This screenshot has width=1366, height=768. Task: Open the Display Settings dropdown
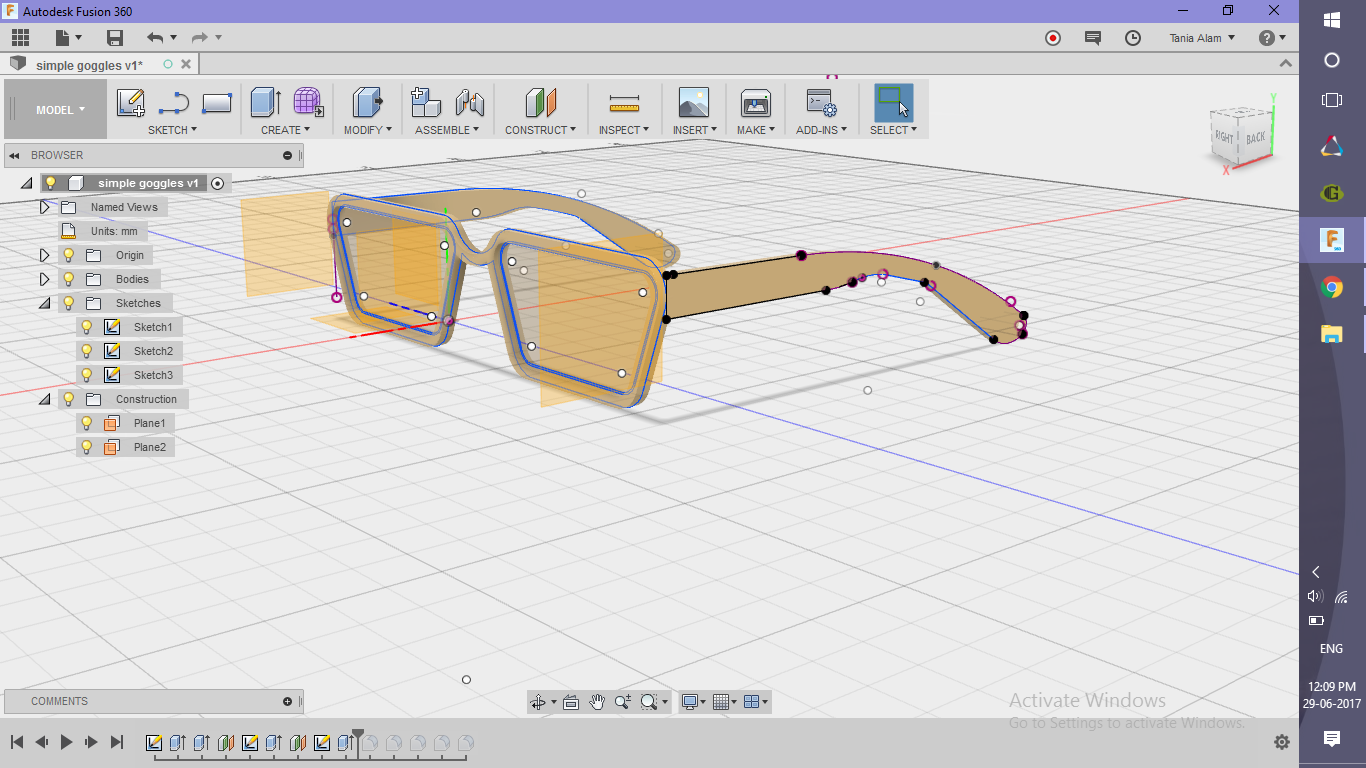point(694,702)
